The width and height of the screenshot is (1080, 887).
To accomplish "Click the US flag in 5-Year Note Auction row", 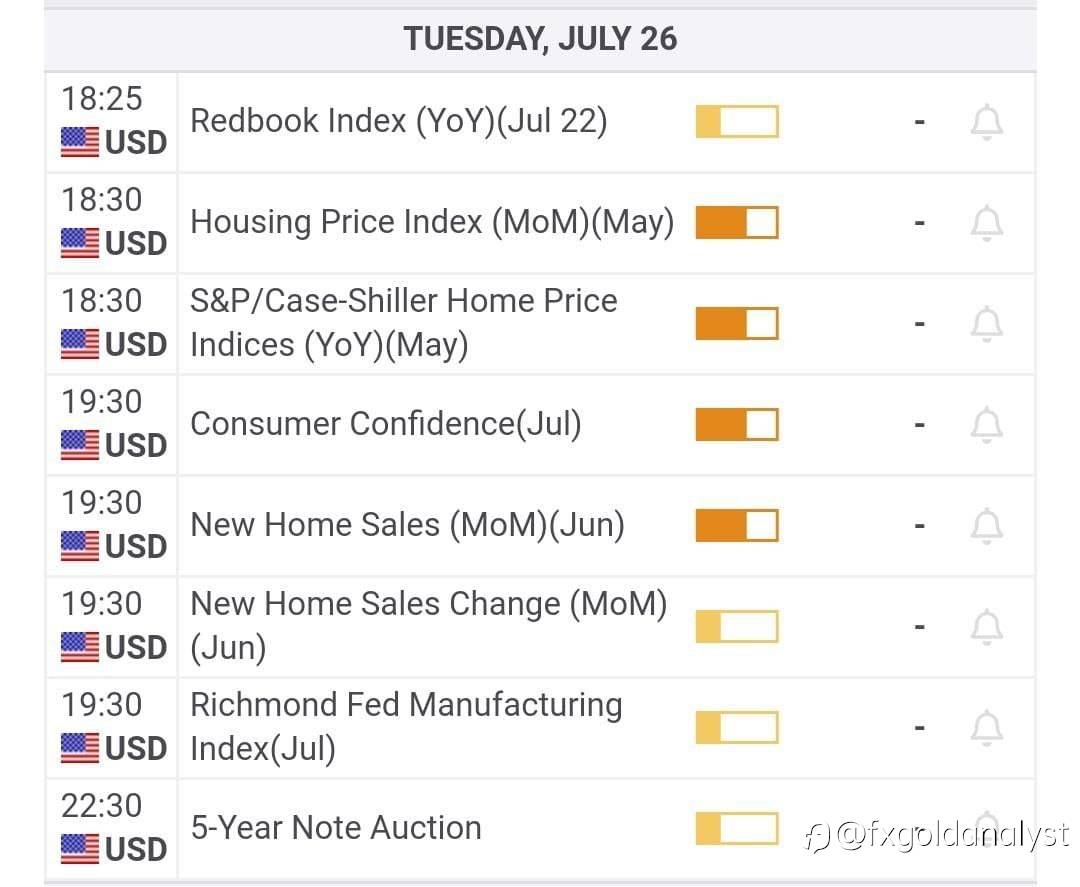I will tap(80, 849).
